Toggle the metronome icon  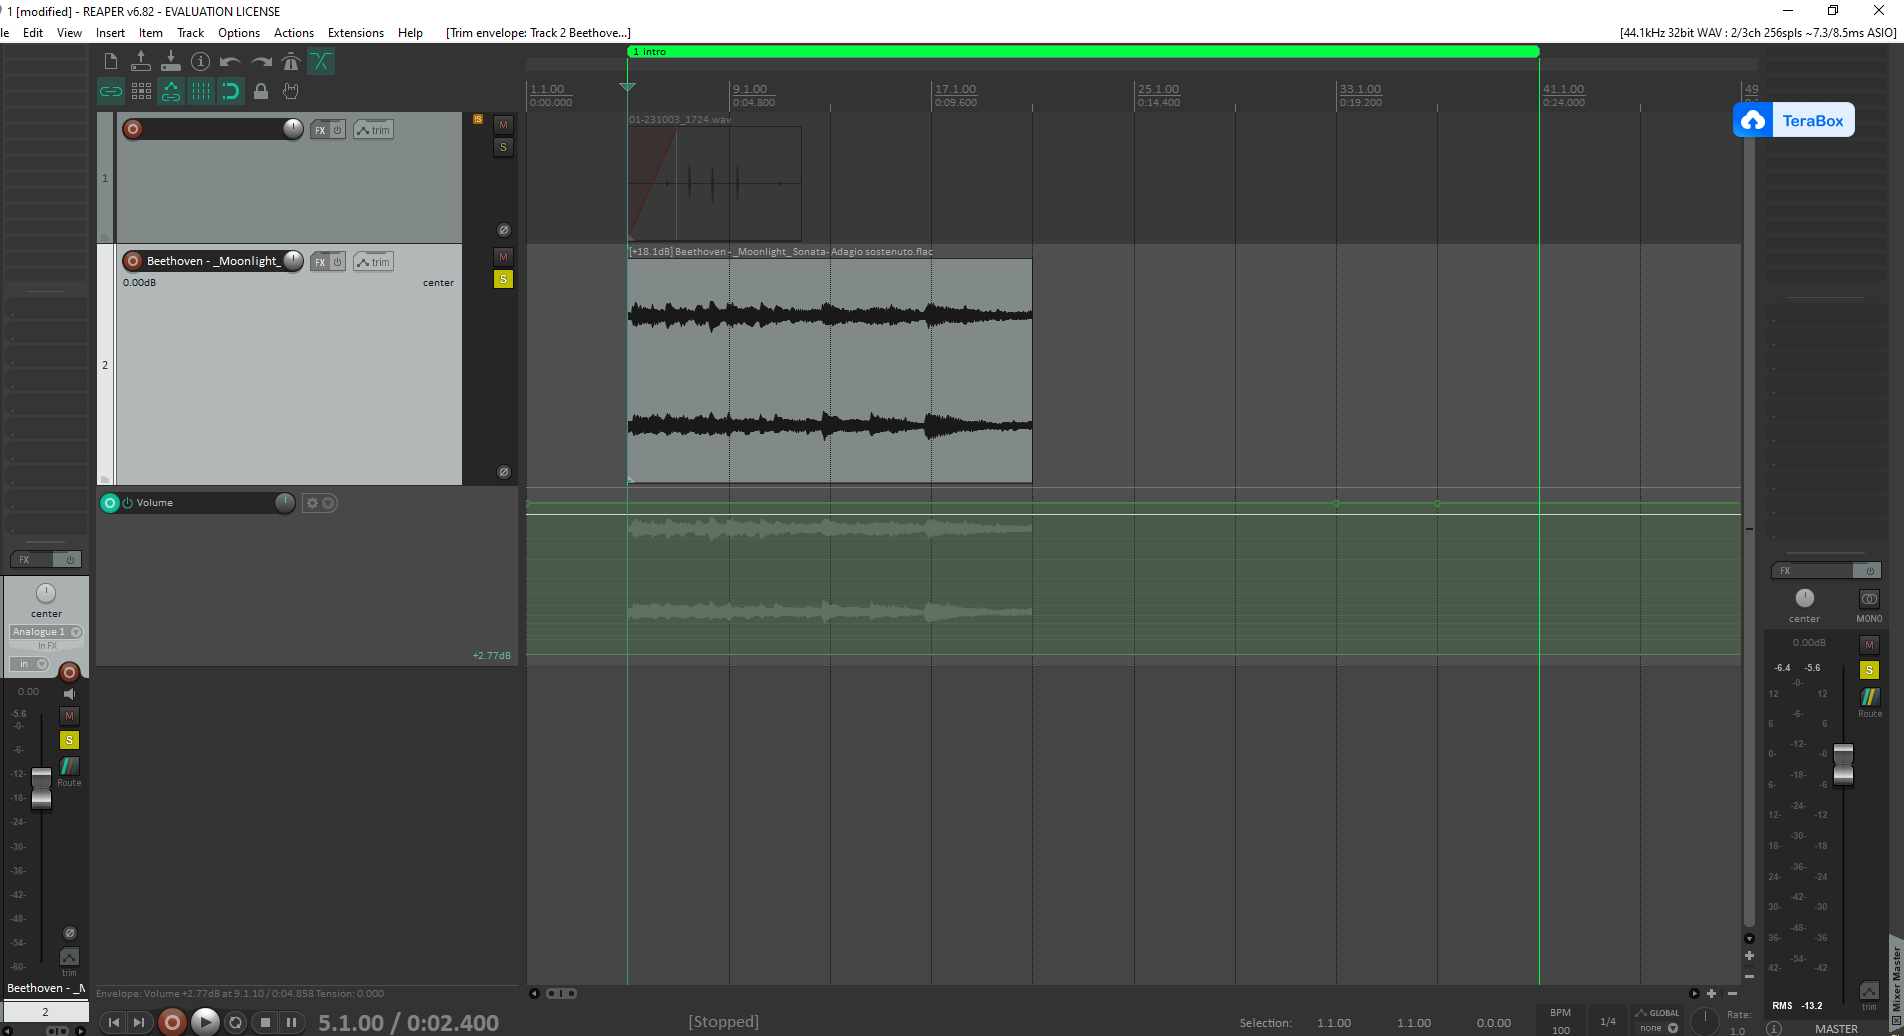point(291,62)
